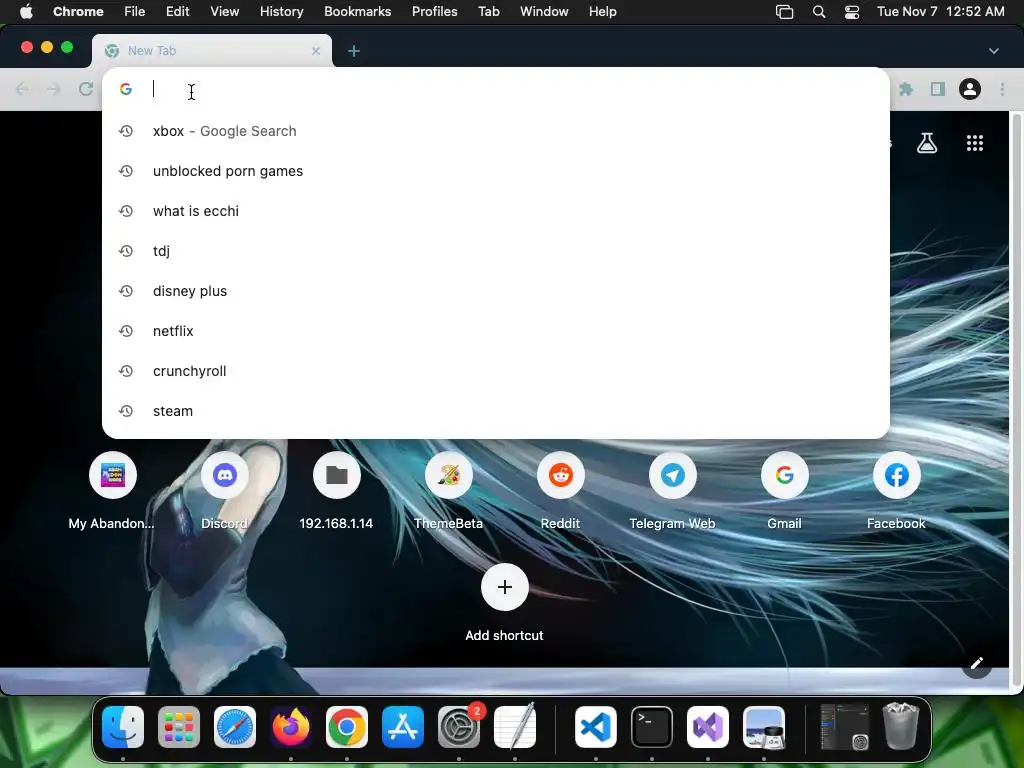Open TextEdit from the dock

(x=515, y=727)
